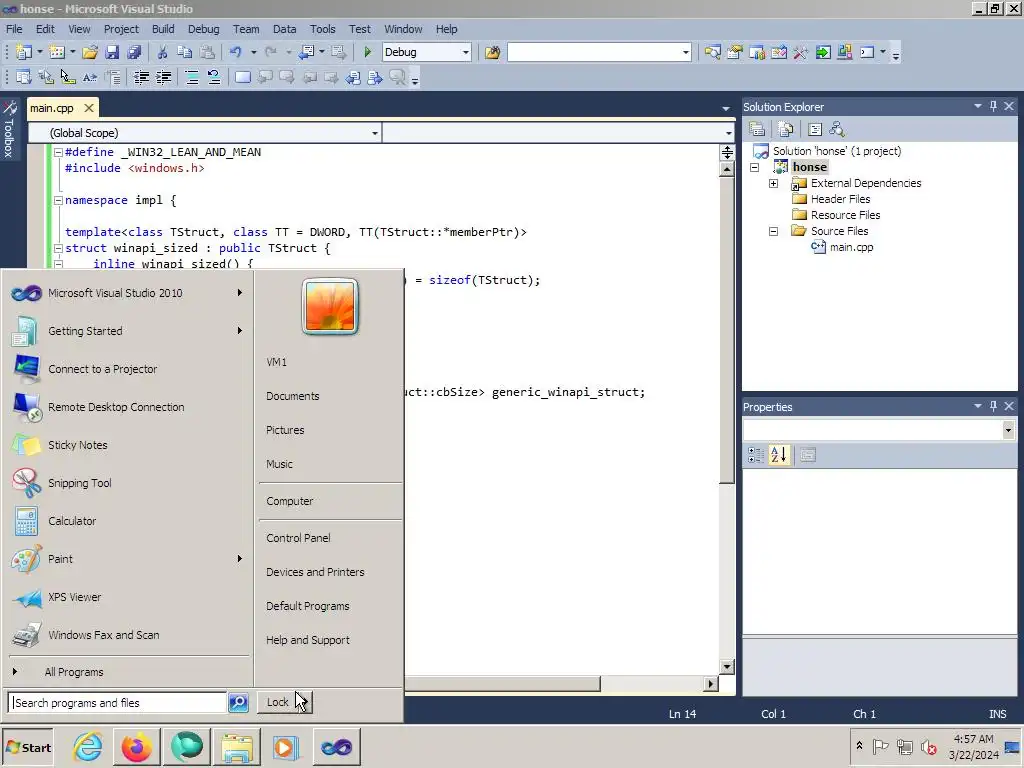Image resolution: width=1024 pixels, height=768 pixels.
Task: Open the Toolbox side tab
Action: [x=9, y=129]
